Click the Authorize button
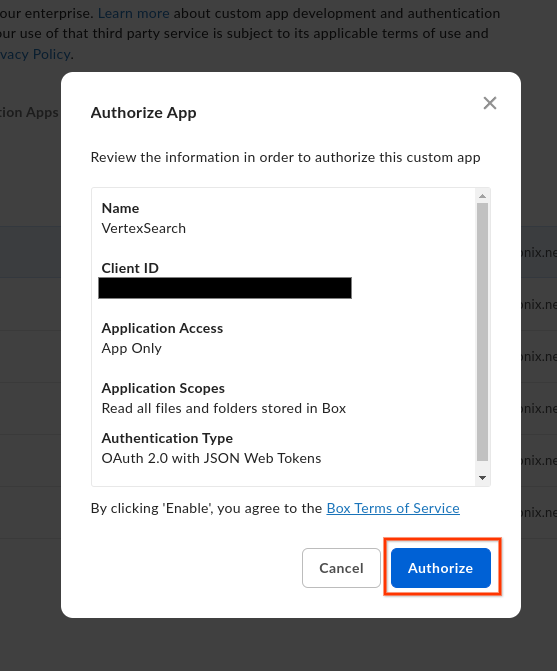The width and height of the screenshot is (557, 671). (441, 568)
